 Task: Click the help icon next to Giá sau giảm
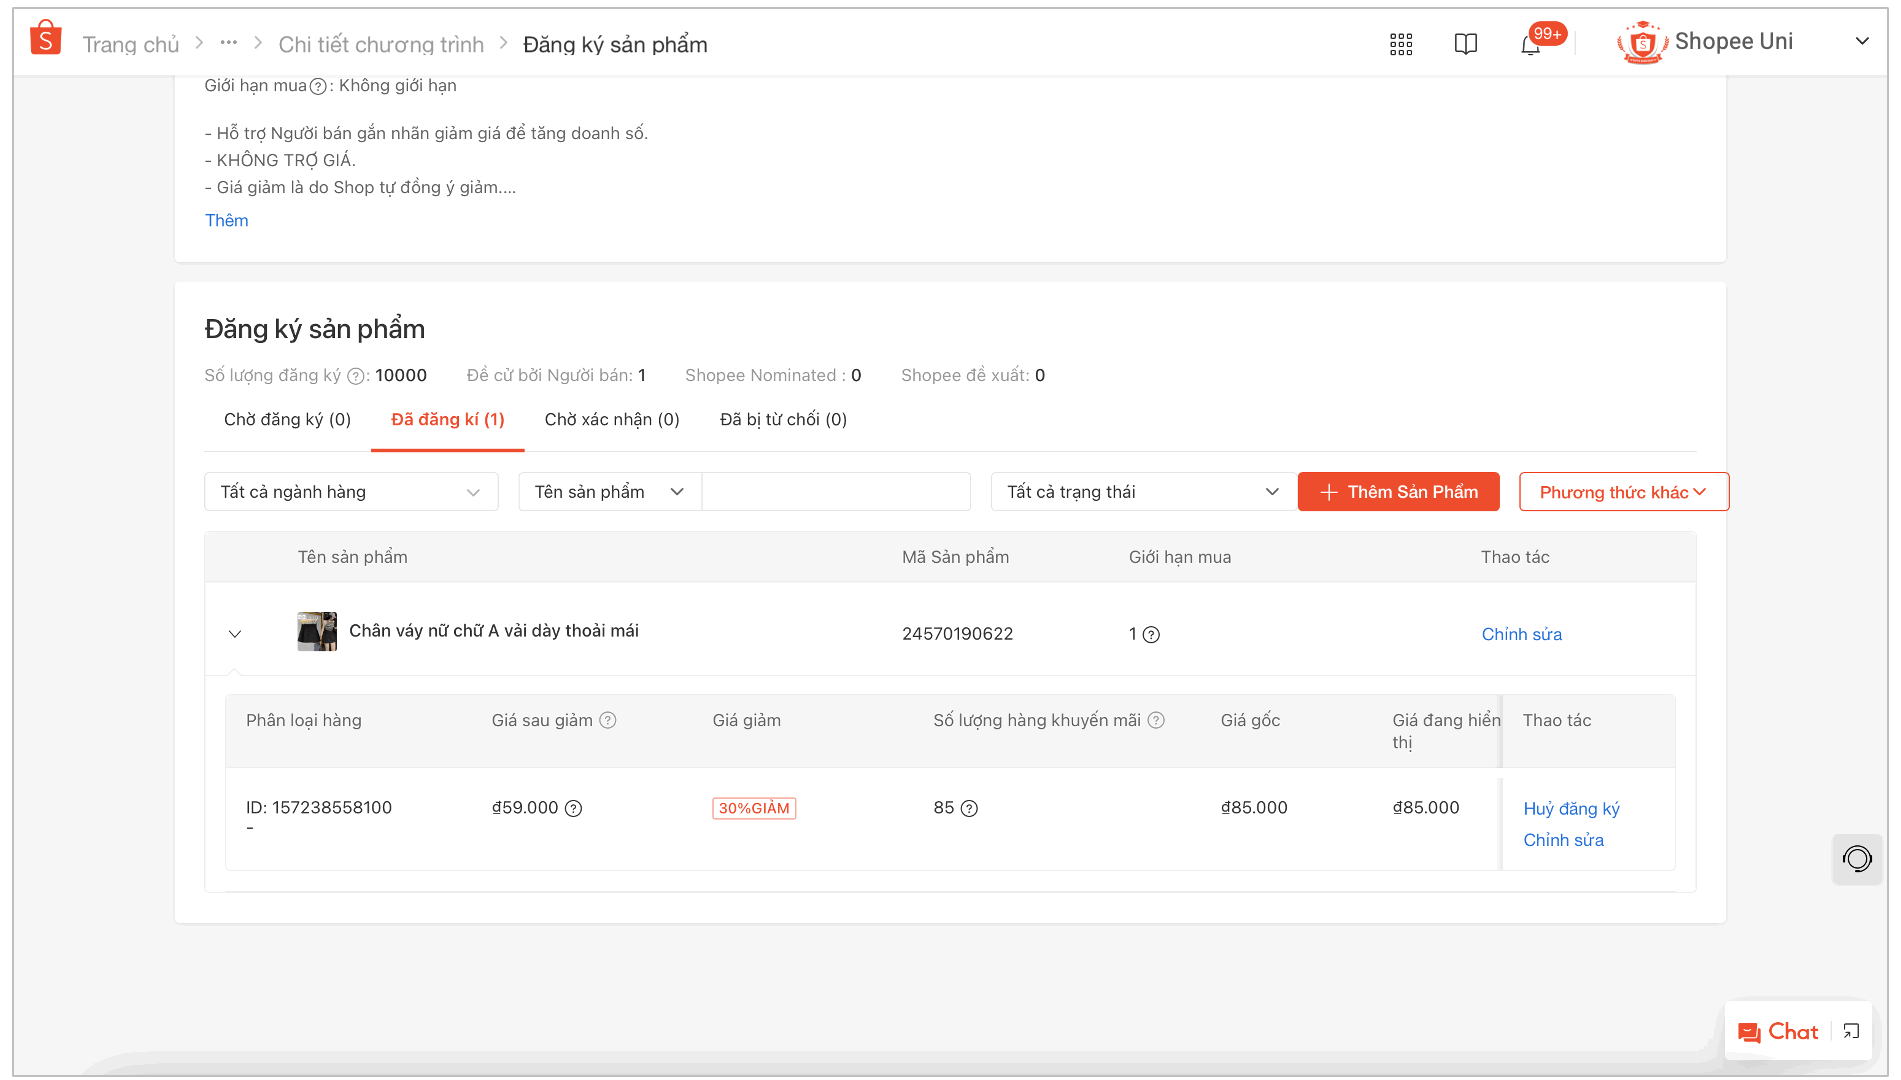tap(608, 719)
